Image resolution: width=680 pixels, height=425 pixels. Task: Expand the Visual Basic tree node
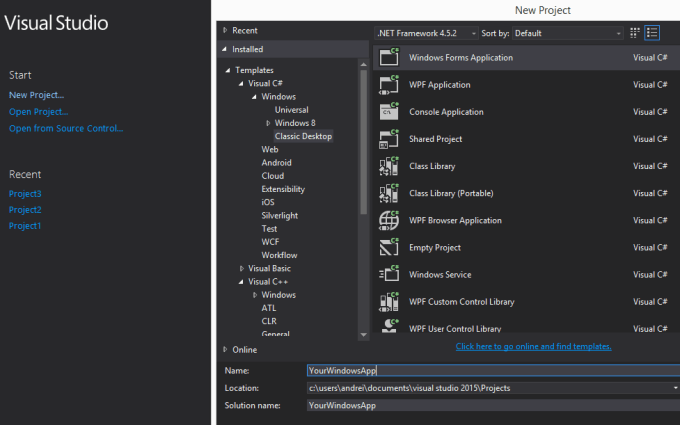tap(242, 268)
